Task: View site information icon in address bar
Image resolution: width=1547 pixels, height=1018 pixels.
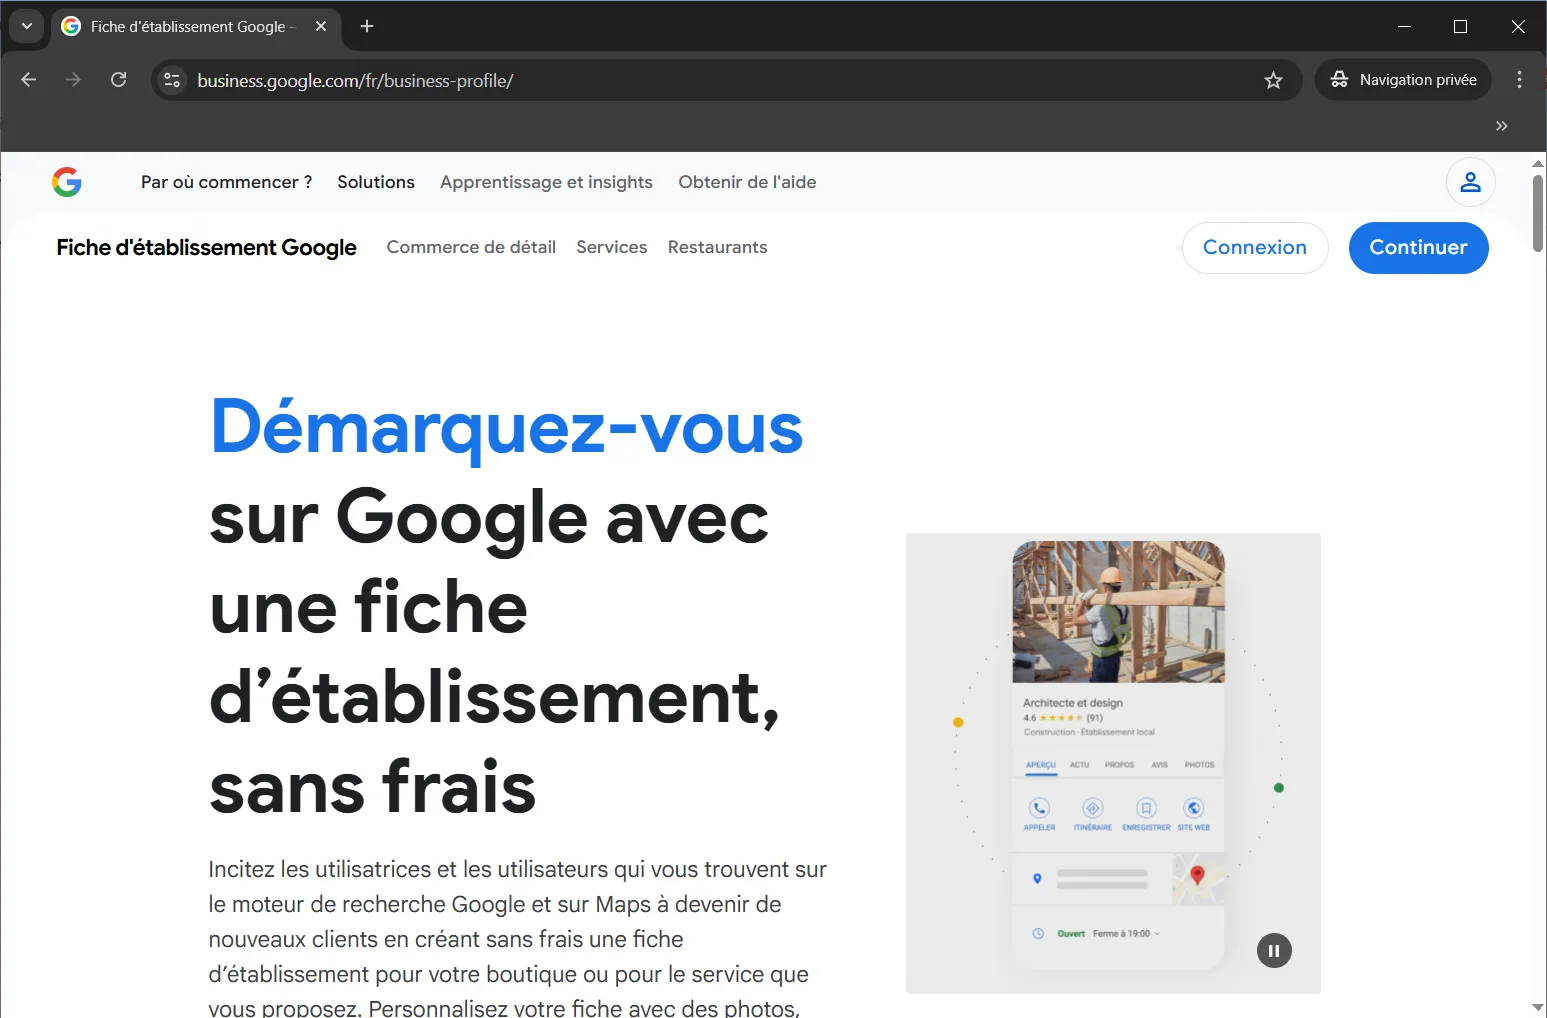Action: (172, 80)
